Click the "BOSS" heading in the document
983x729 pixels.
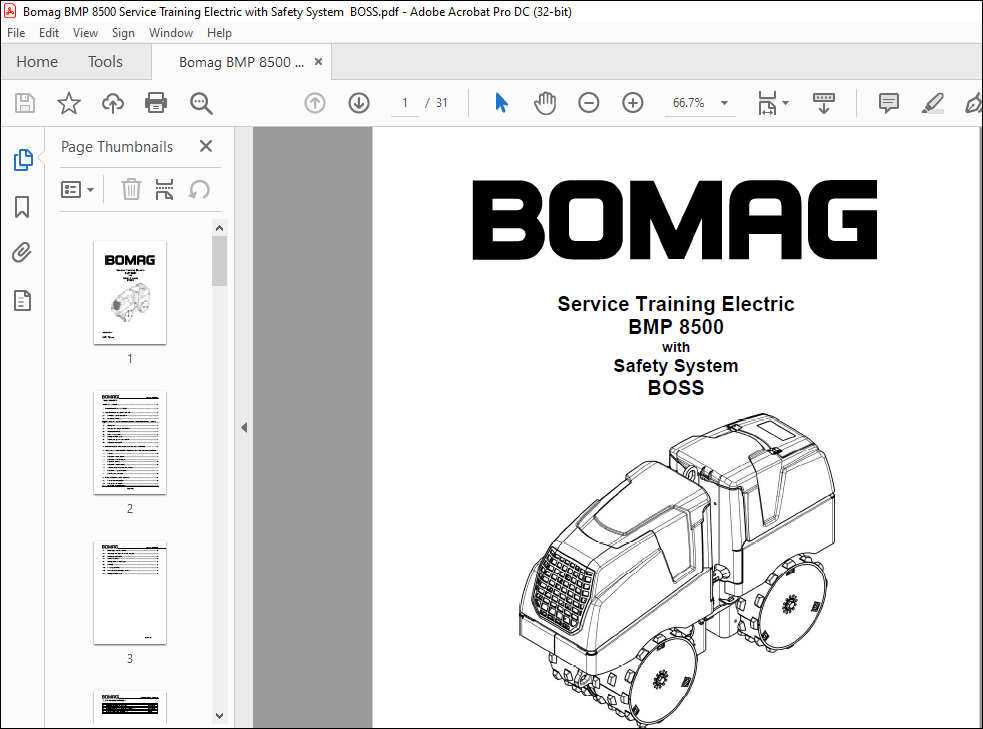click(x=676, y=388)
